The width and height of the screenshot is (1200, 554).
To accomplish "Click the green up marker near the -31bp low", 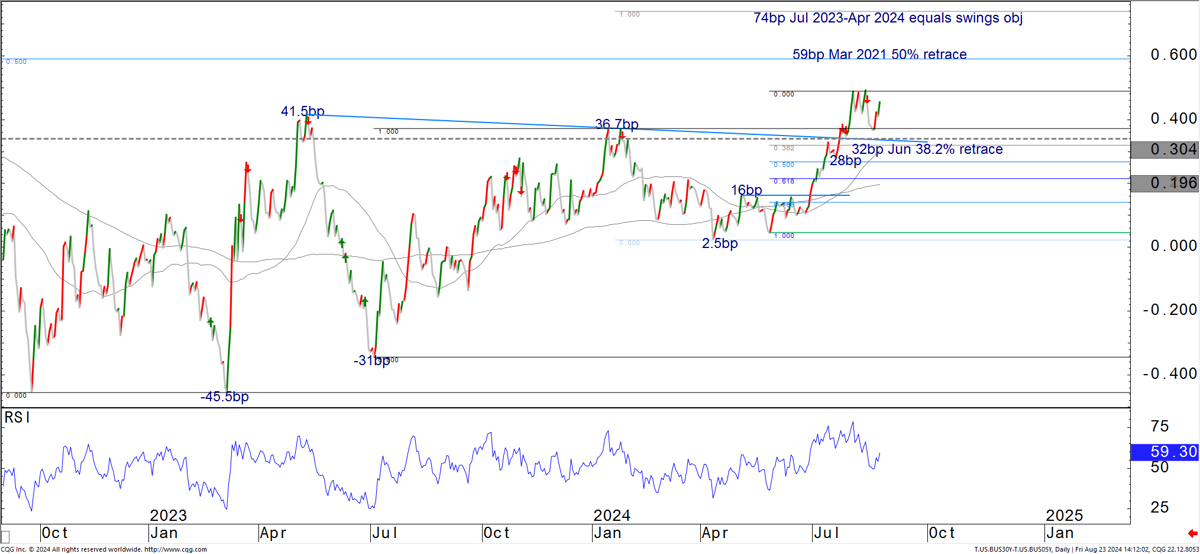I will coord(364,301).
